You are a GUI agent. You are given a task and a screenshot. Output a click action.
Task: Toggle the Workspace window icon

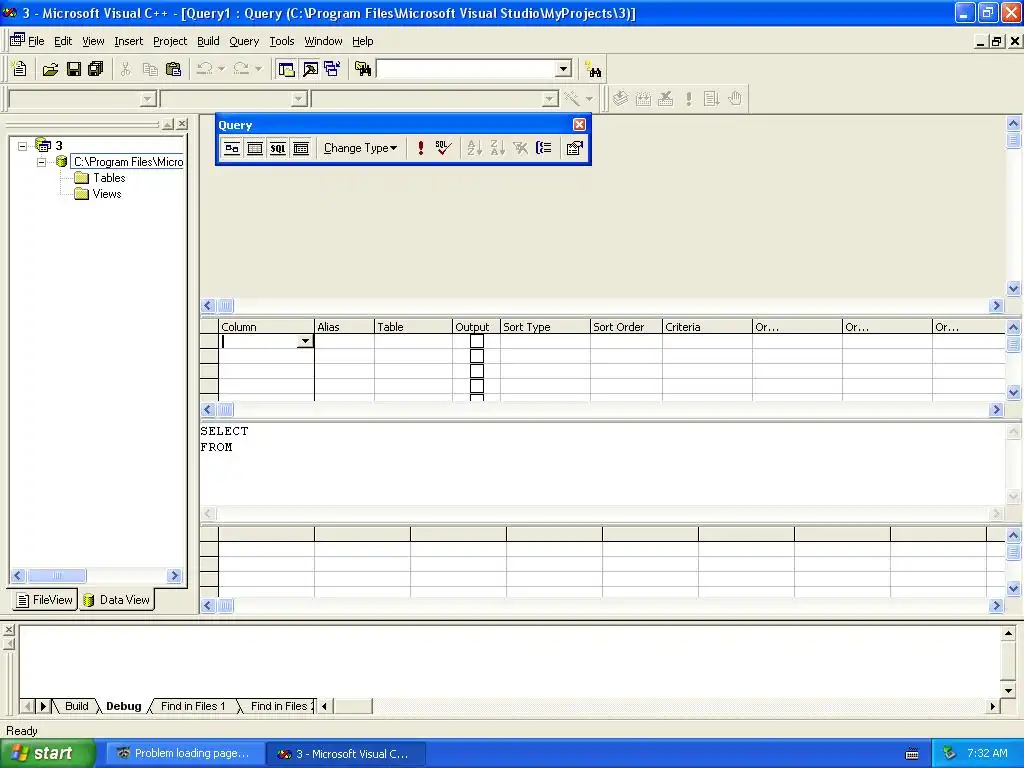pos(286,69)
